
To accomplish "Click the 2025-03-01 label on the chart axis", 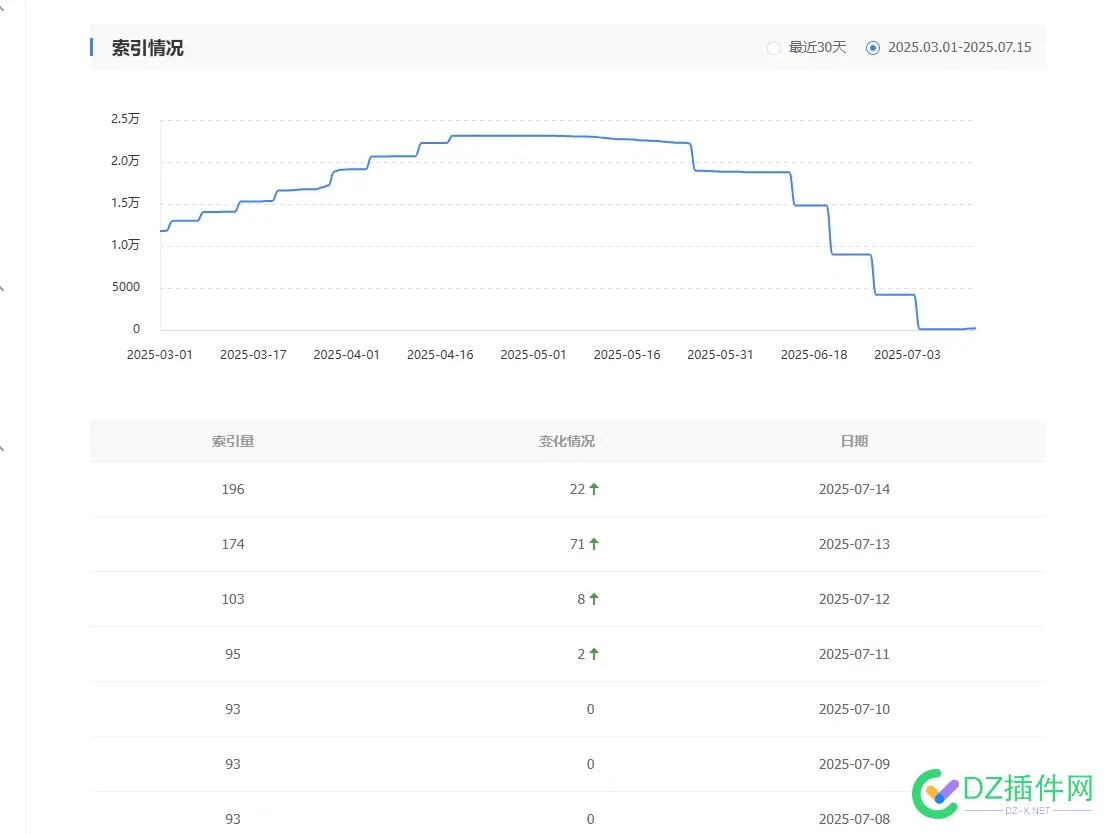I will point(160,353).
